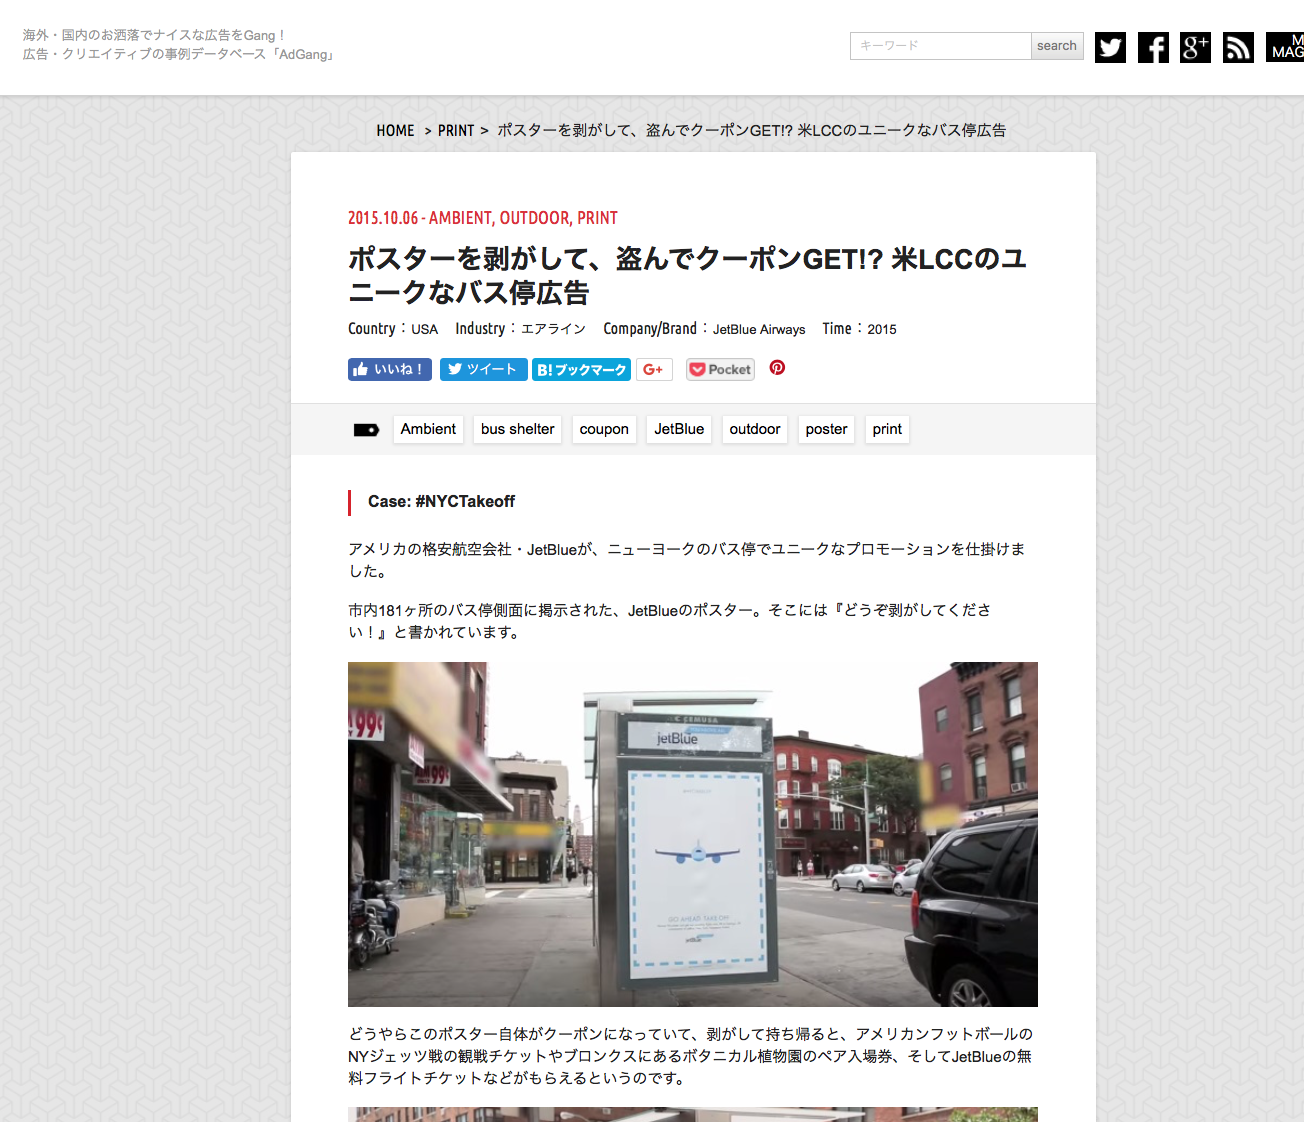Viewport: 1304px width, 1122px height.
Task: Select the outdoor tag
Action: [755, 429]
